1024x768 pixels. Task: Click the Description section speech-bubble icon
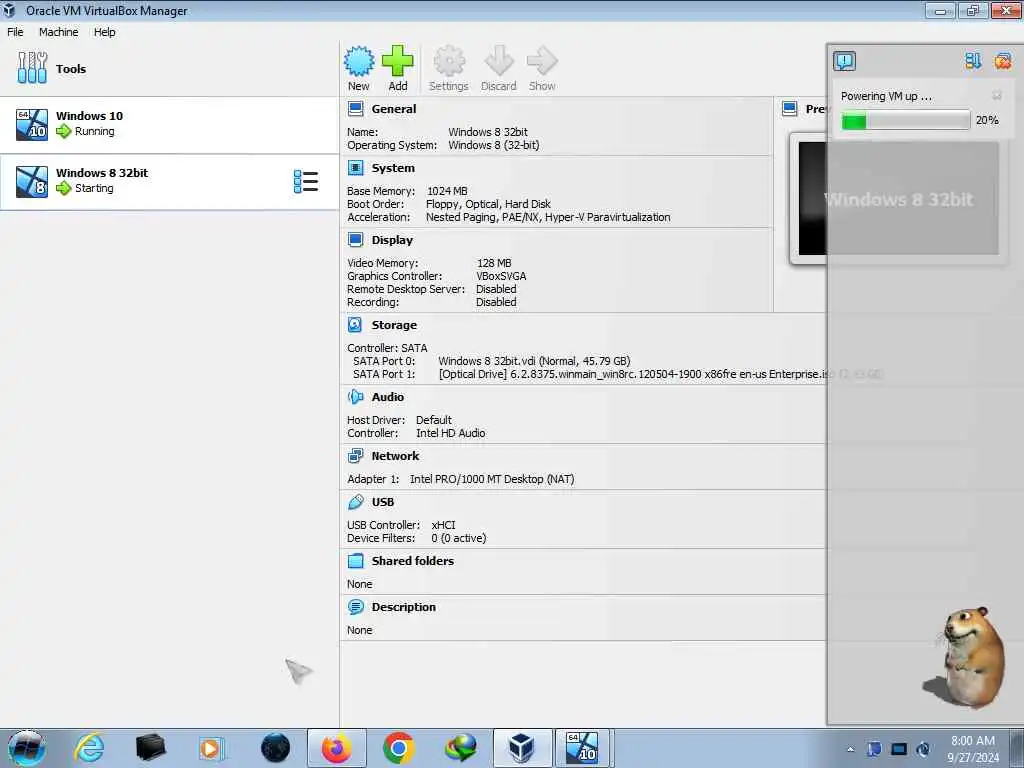coord(356,607)
